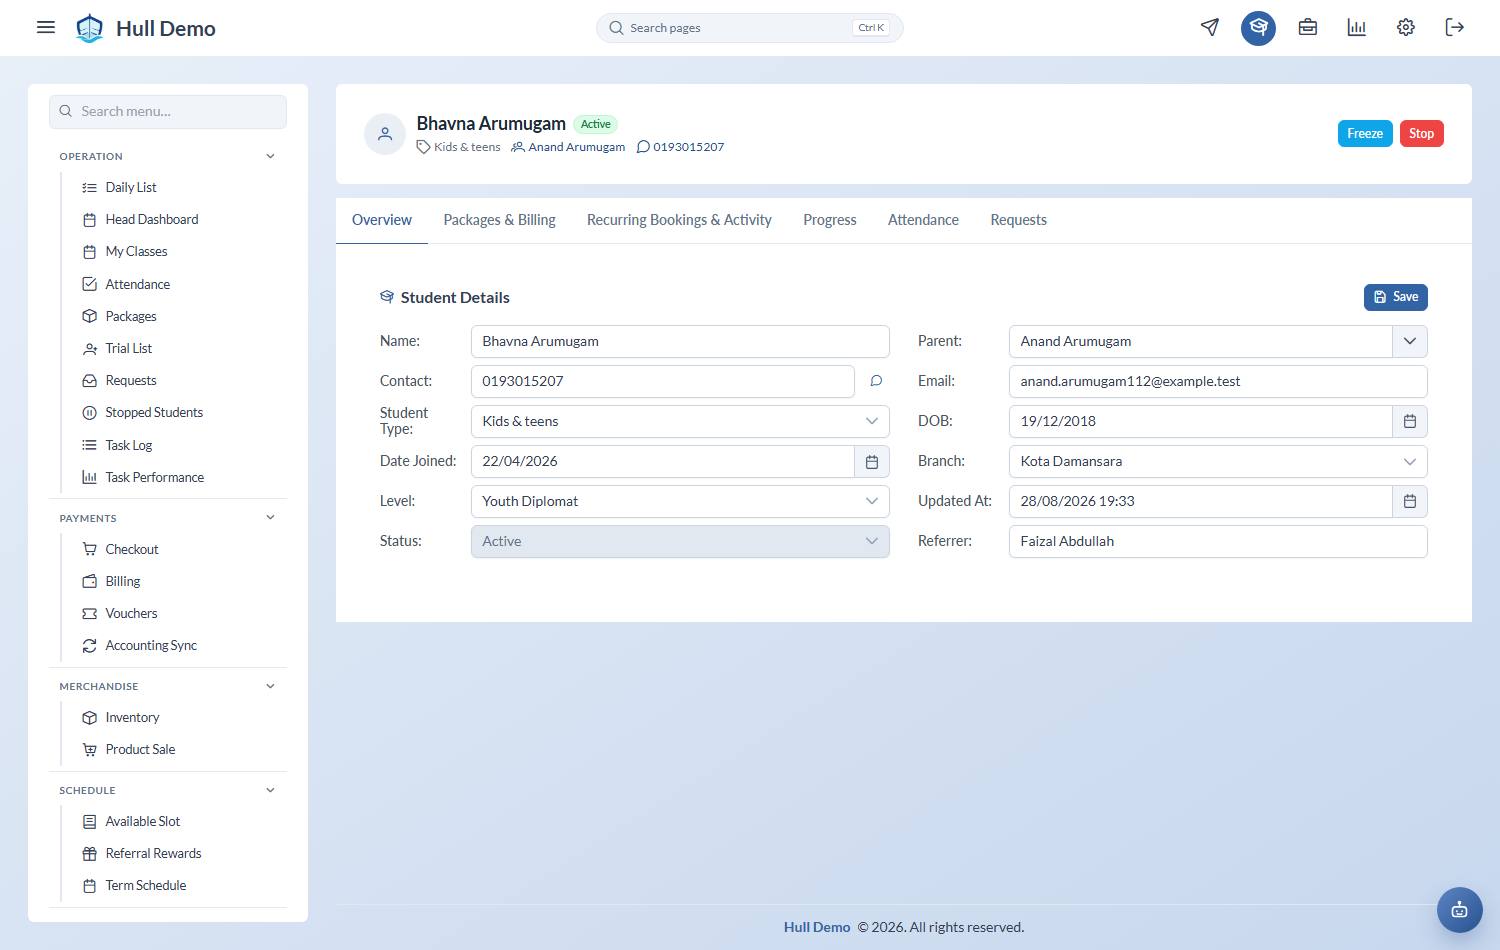Click the Email input field
1500x950 pixels.
coord(1218,381)
